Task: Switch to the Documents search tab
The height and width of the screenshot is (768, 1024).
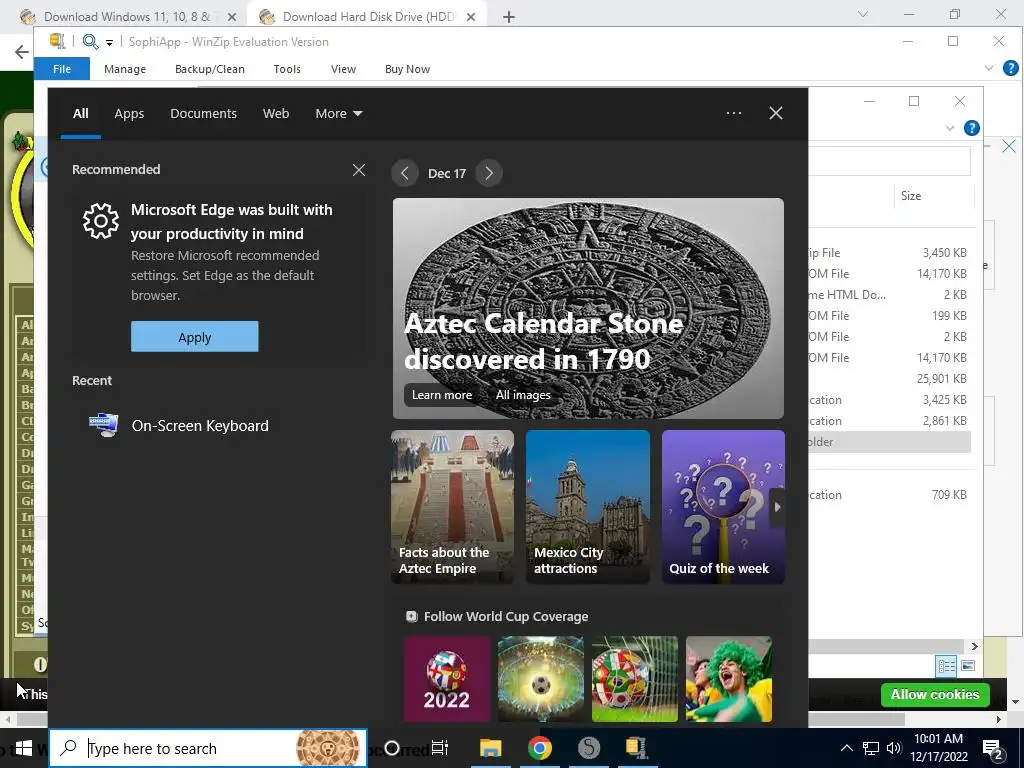Action: (203, 114)
